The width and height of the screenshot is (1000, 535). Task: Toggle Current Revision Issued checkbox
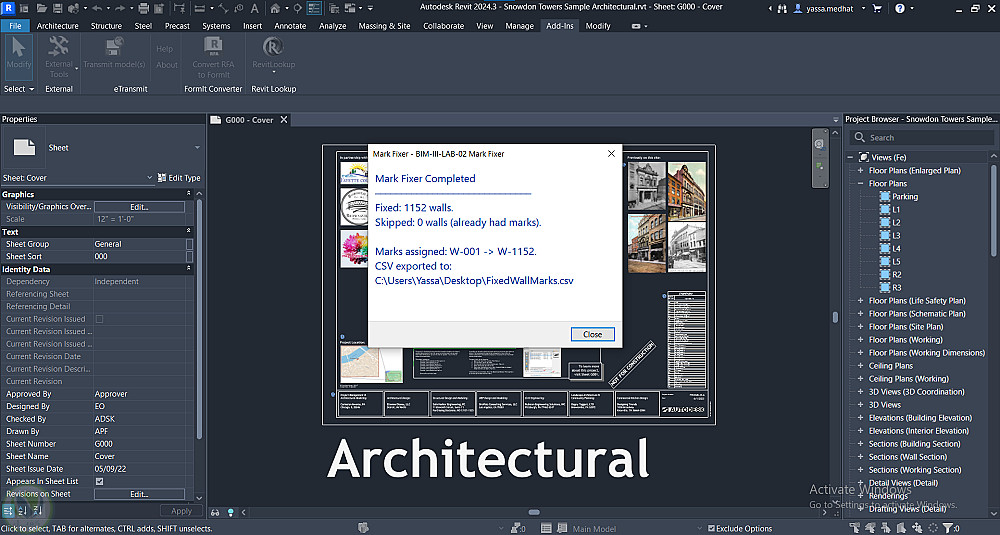[x=99, y=319]
